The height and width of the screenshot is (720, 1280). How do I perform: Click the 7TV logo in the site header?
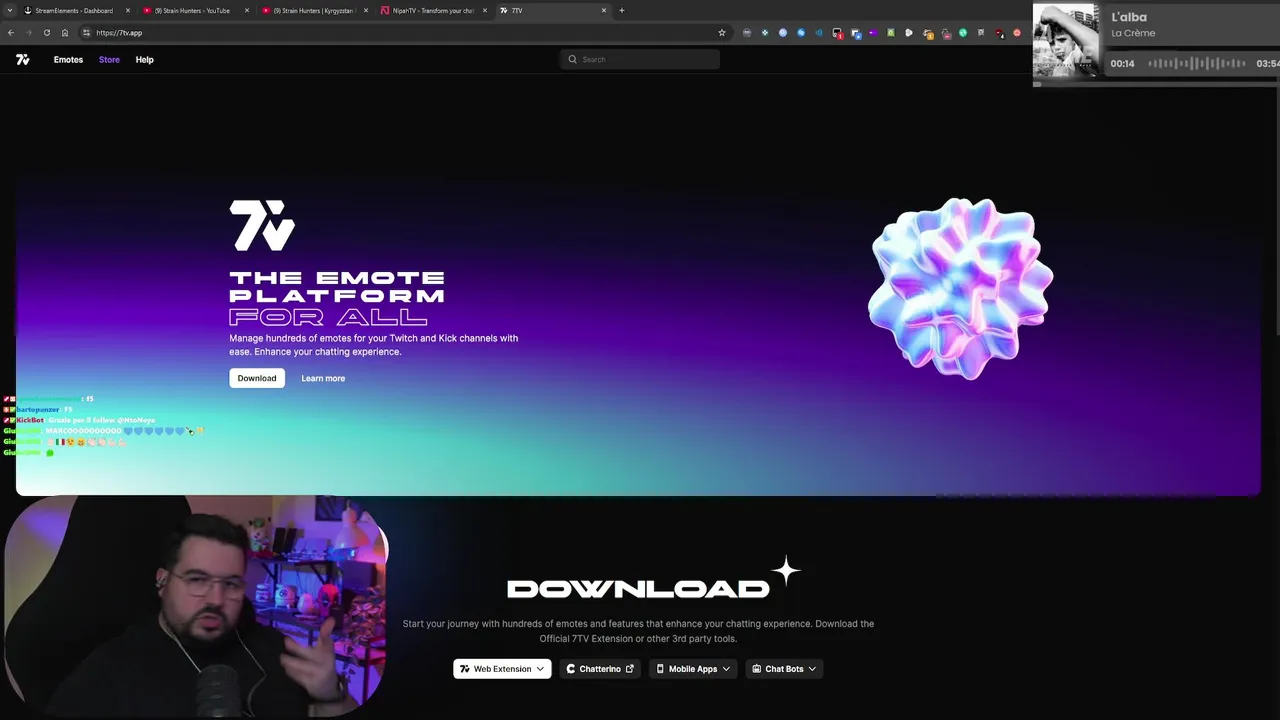click(23, 59)
